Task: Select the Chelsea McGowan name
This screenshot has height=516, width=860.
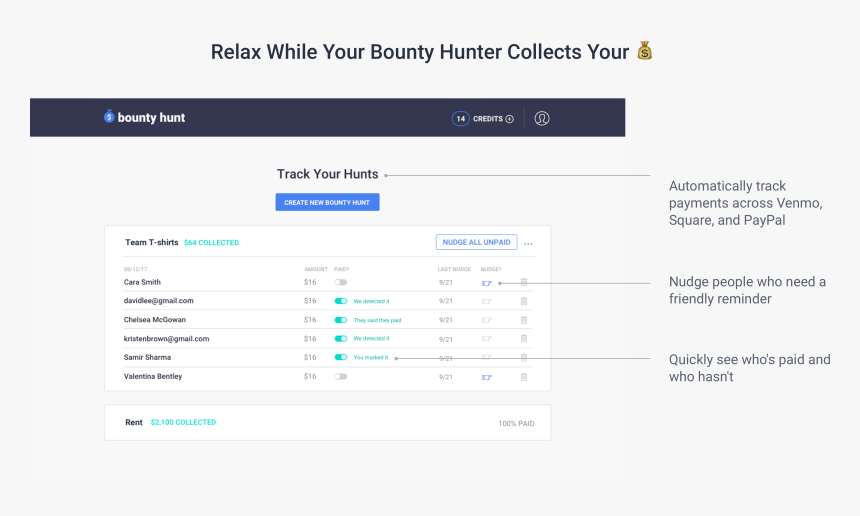Action: pyautogui.click(x=155, y=320)
